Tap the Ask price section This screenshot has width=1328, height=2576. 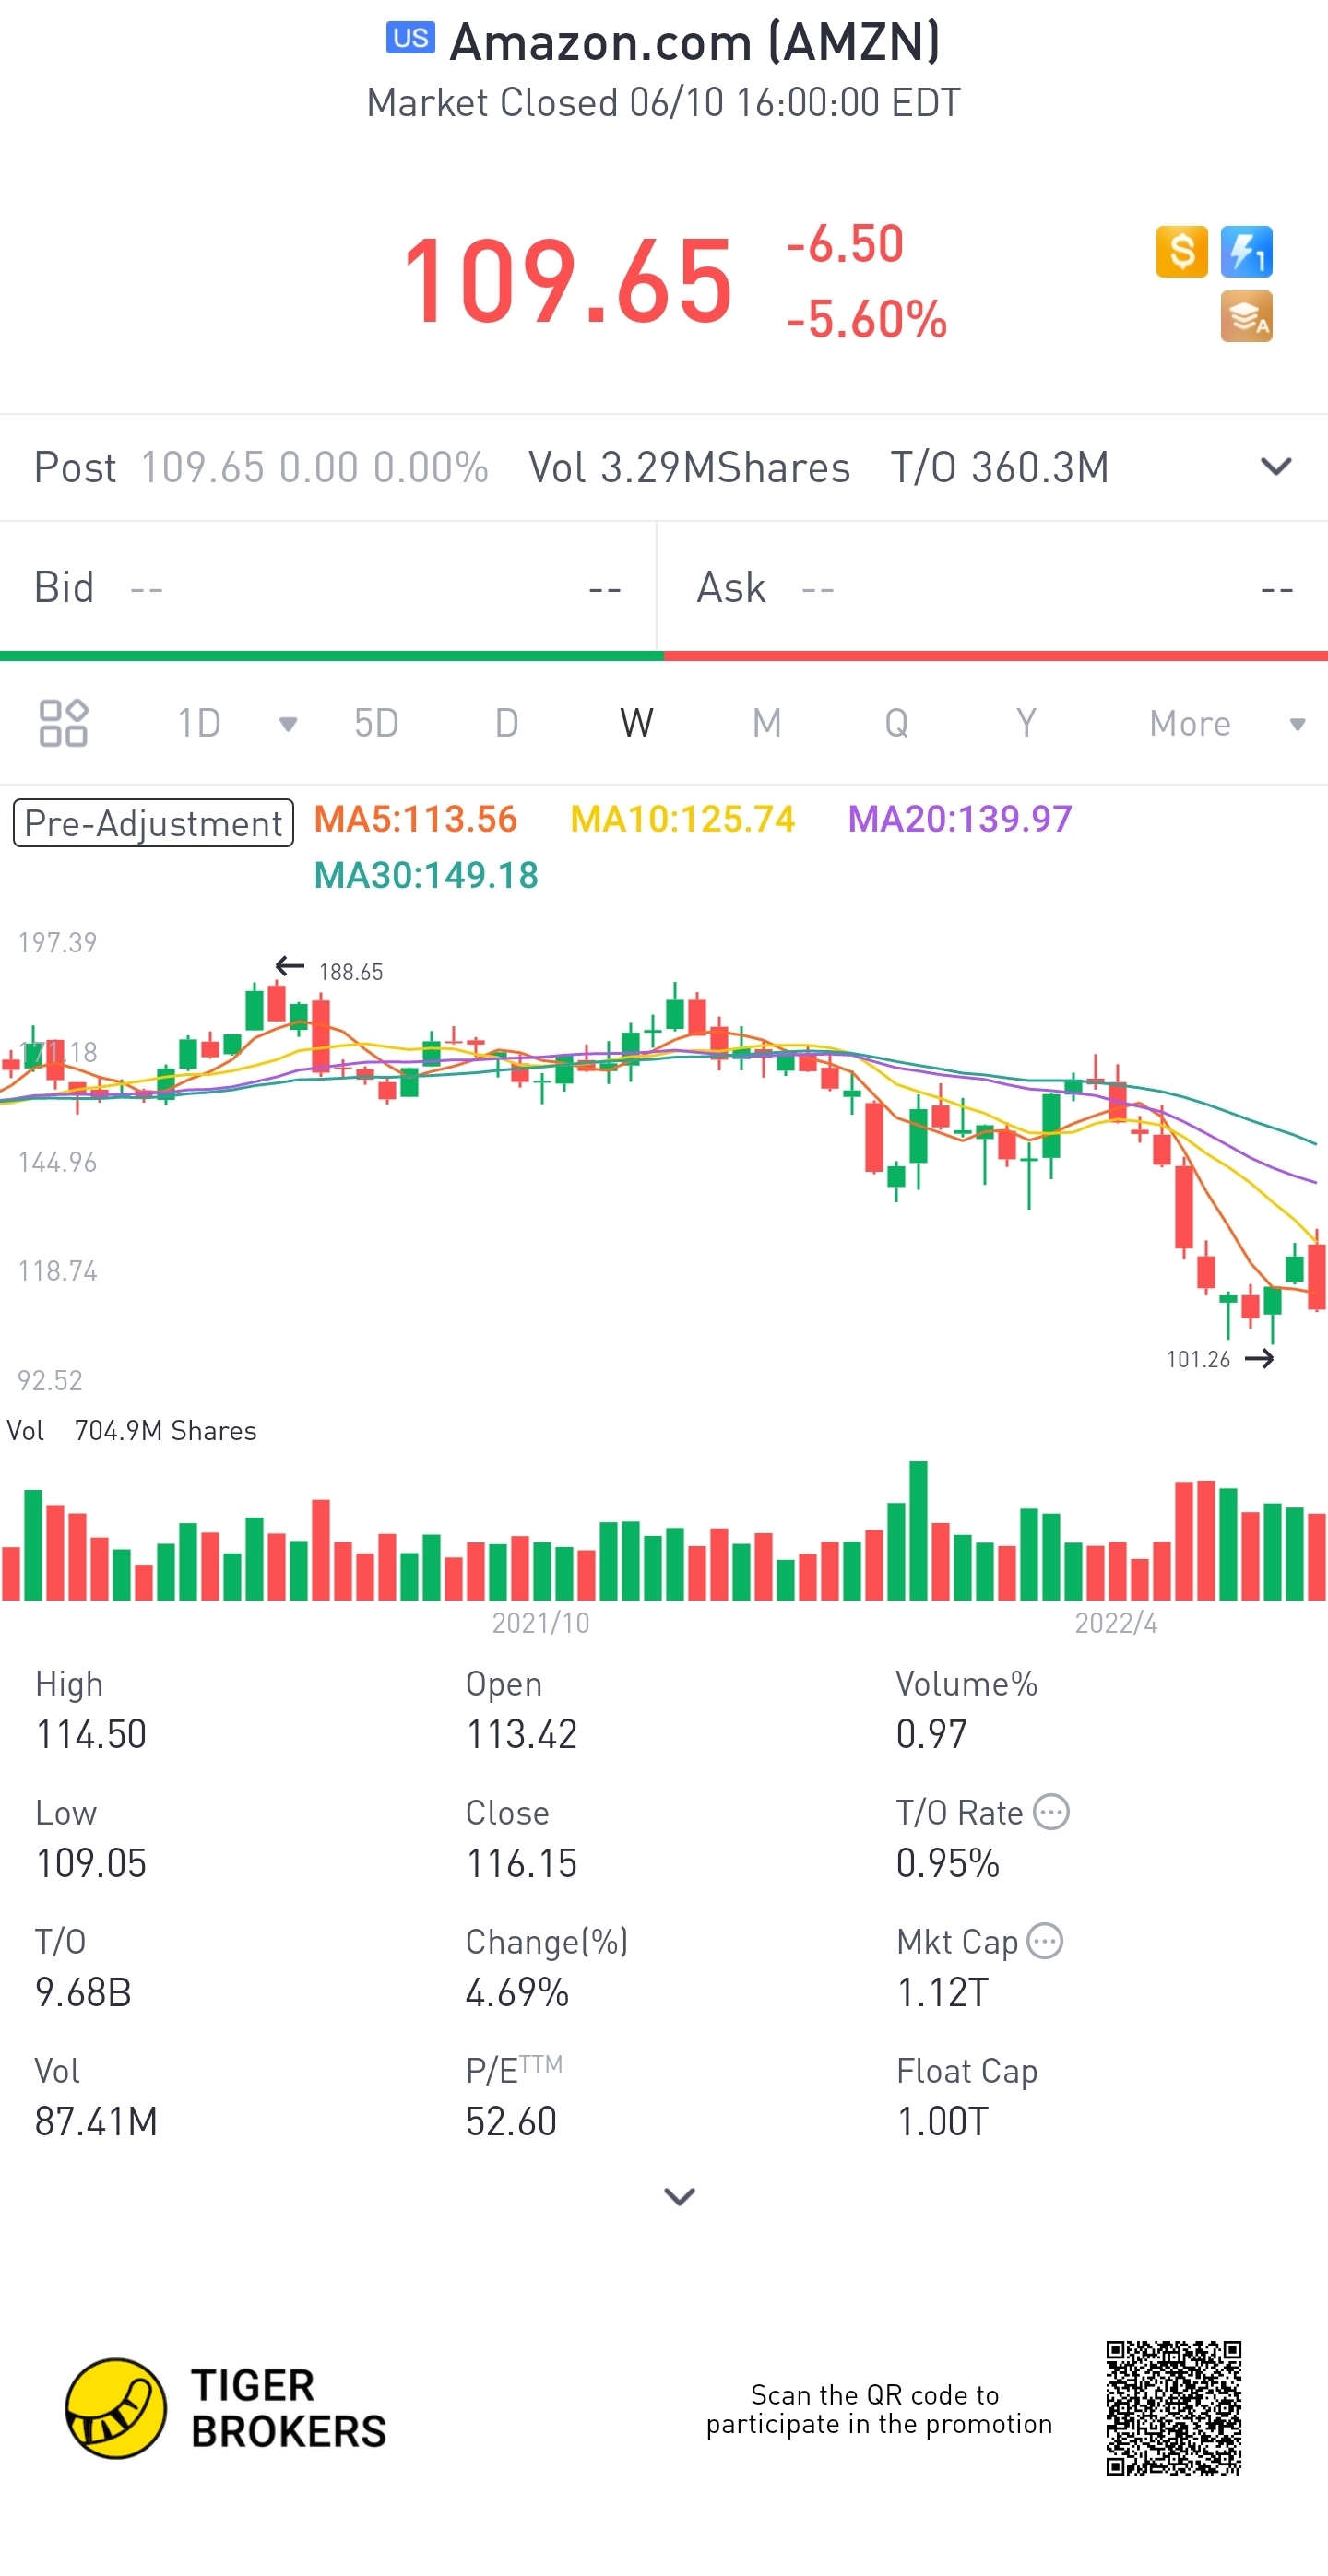(x=993, y=587)
